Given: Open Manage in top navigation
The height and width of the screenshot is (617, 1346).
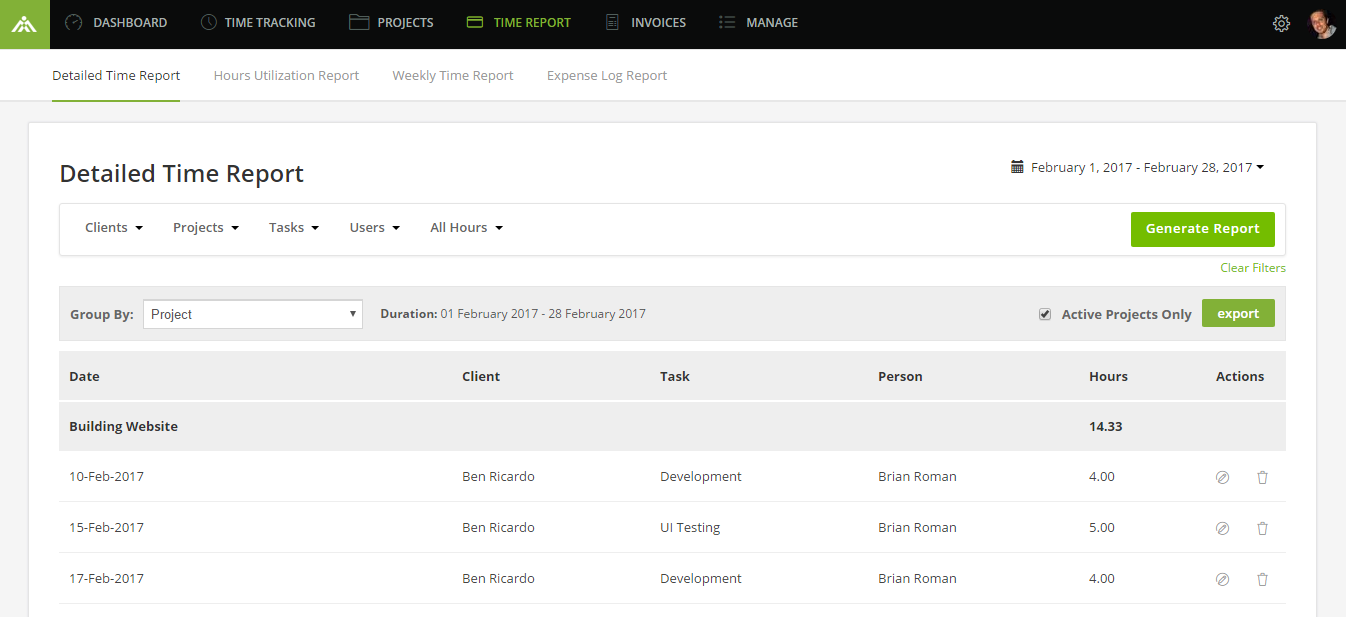Looking at the screenshot, I should coord(759,22).
